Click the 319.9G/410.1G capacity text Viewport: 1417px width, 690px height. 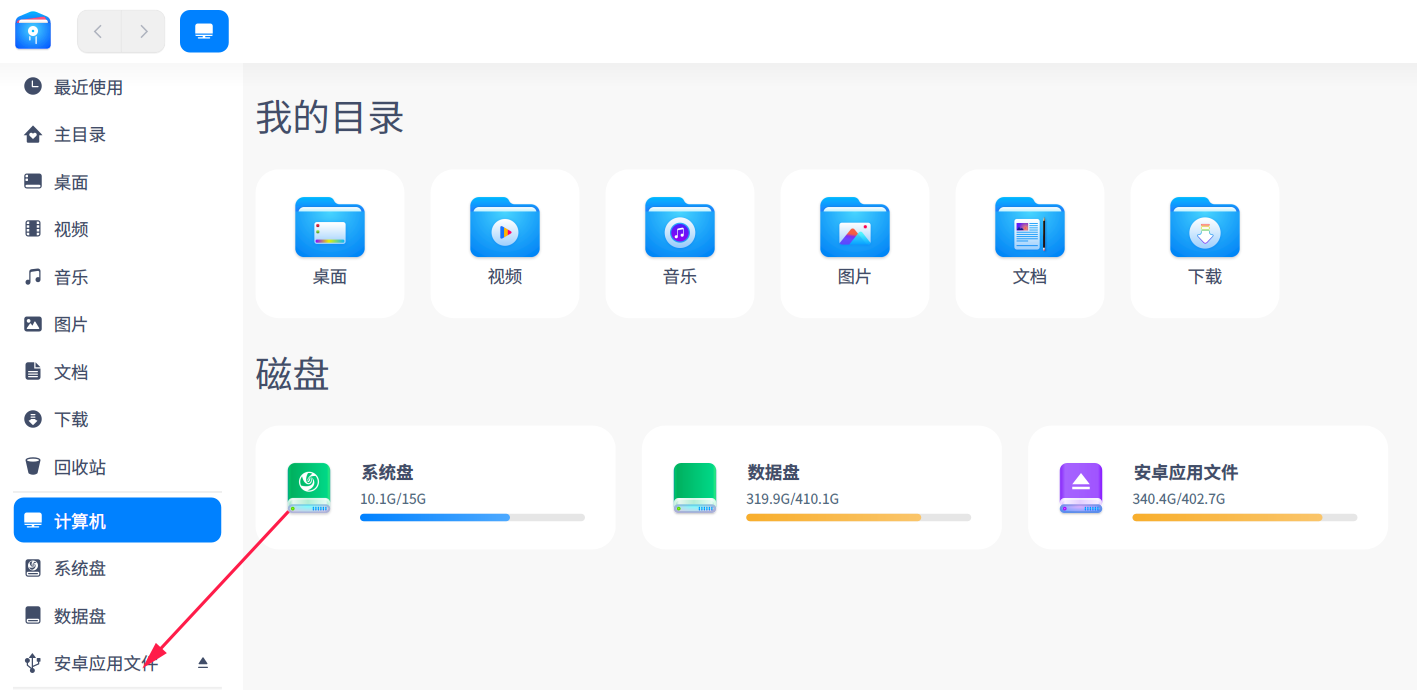pyautogui.click(x=792, y=498)
